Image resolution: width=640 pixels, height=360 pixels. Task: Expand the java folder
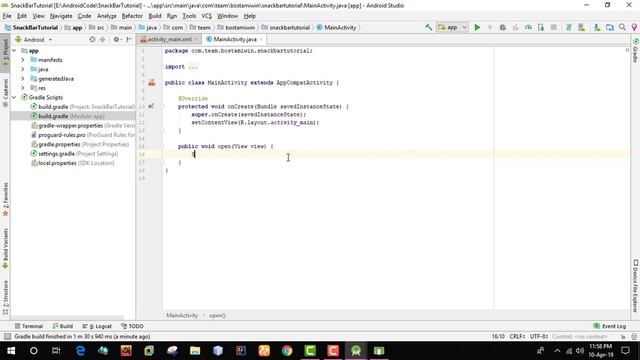click(x=23, y=69)
